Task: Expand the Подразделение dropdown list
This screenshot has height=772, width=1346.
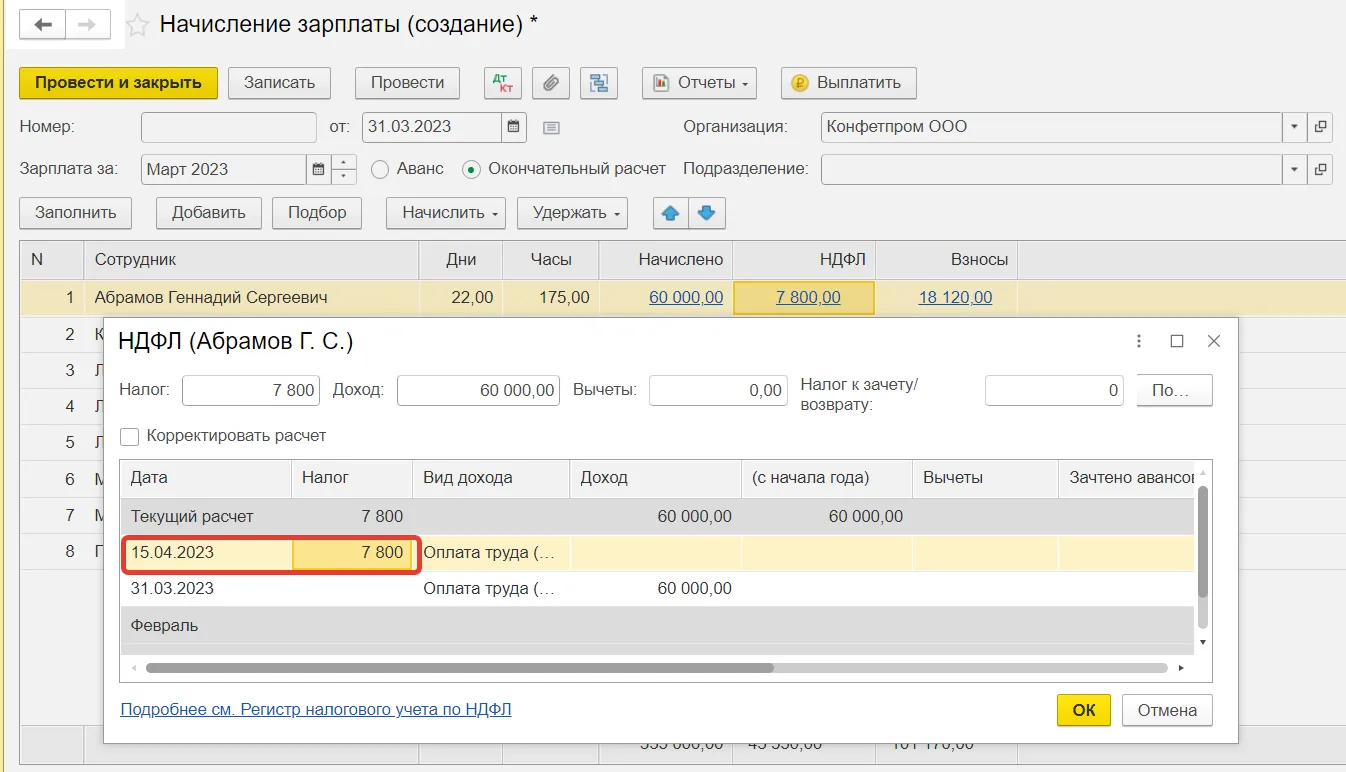Action: pos(1295,169)
